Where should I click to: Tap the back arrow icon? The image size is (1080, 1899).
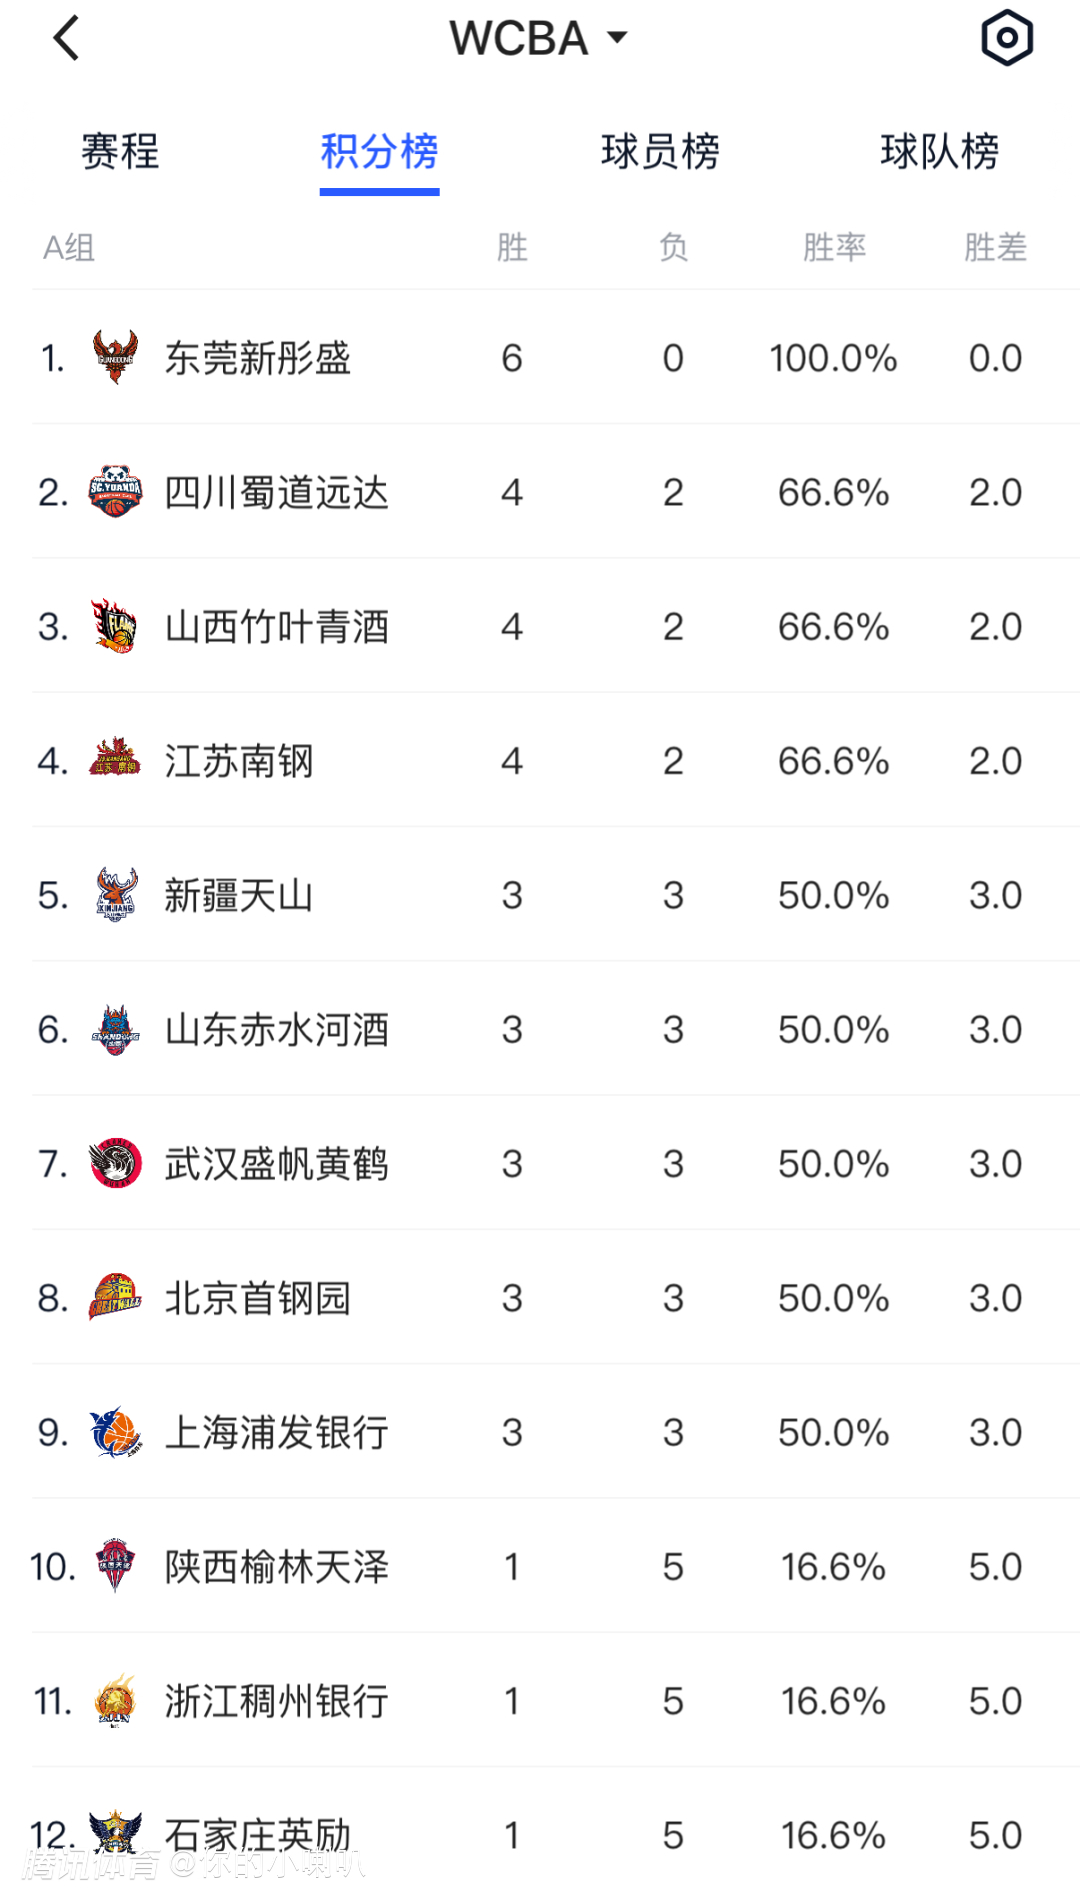tap(66, 39)
